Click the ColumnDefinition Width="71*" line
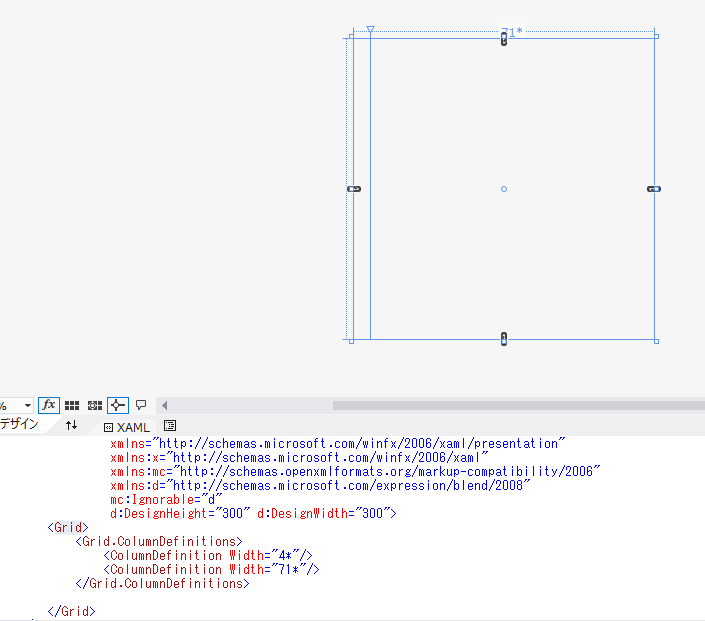This screenshot has width=705, height=621. [x=211, y=569]
